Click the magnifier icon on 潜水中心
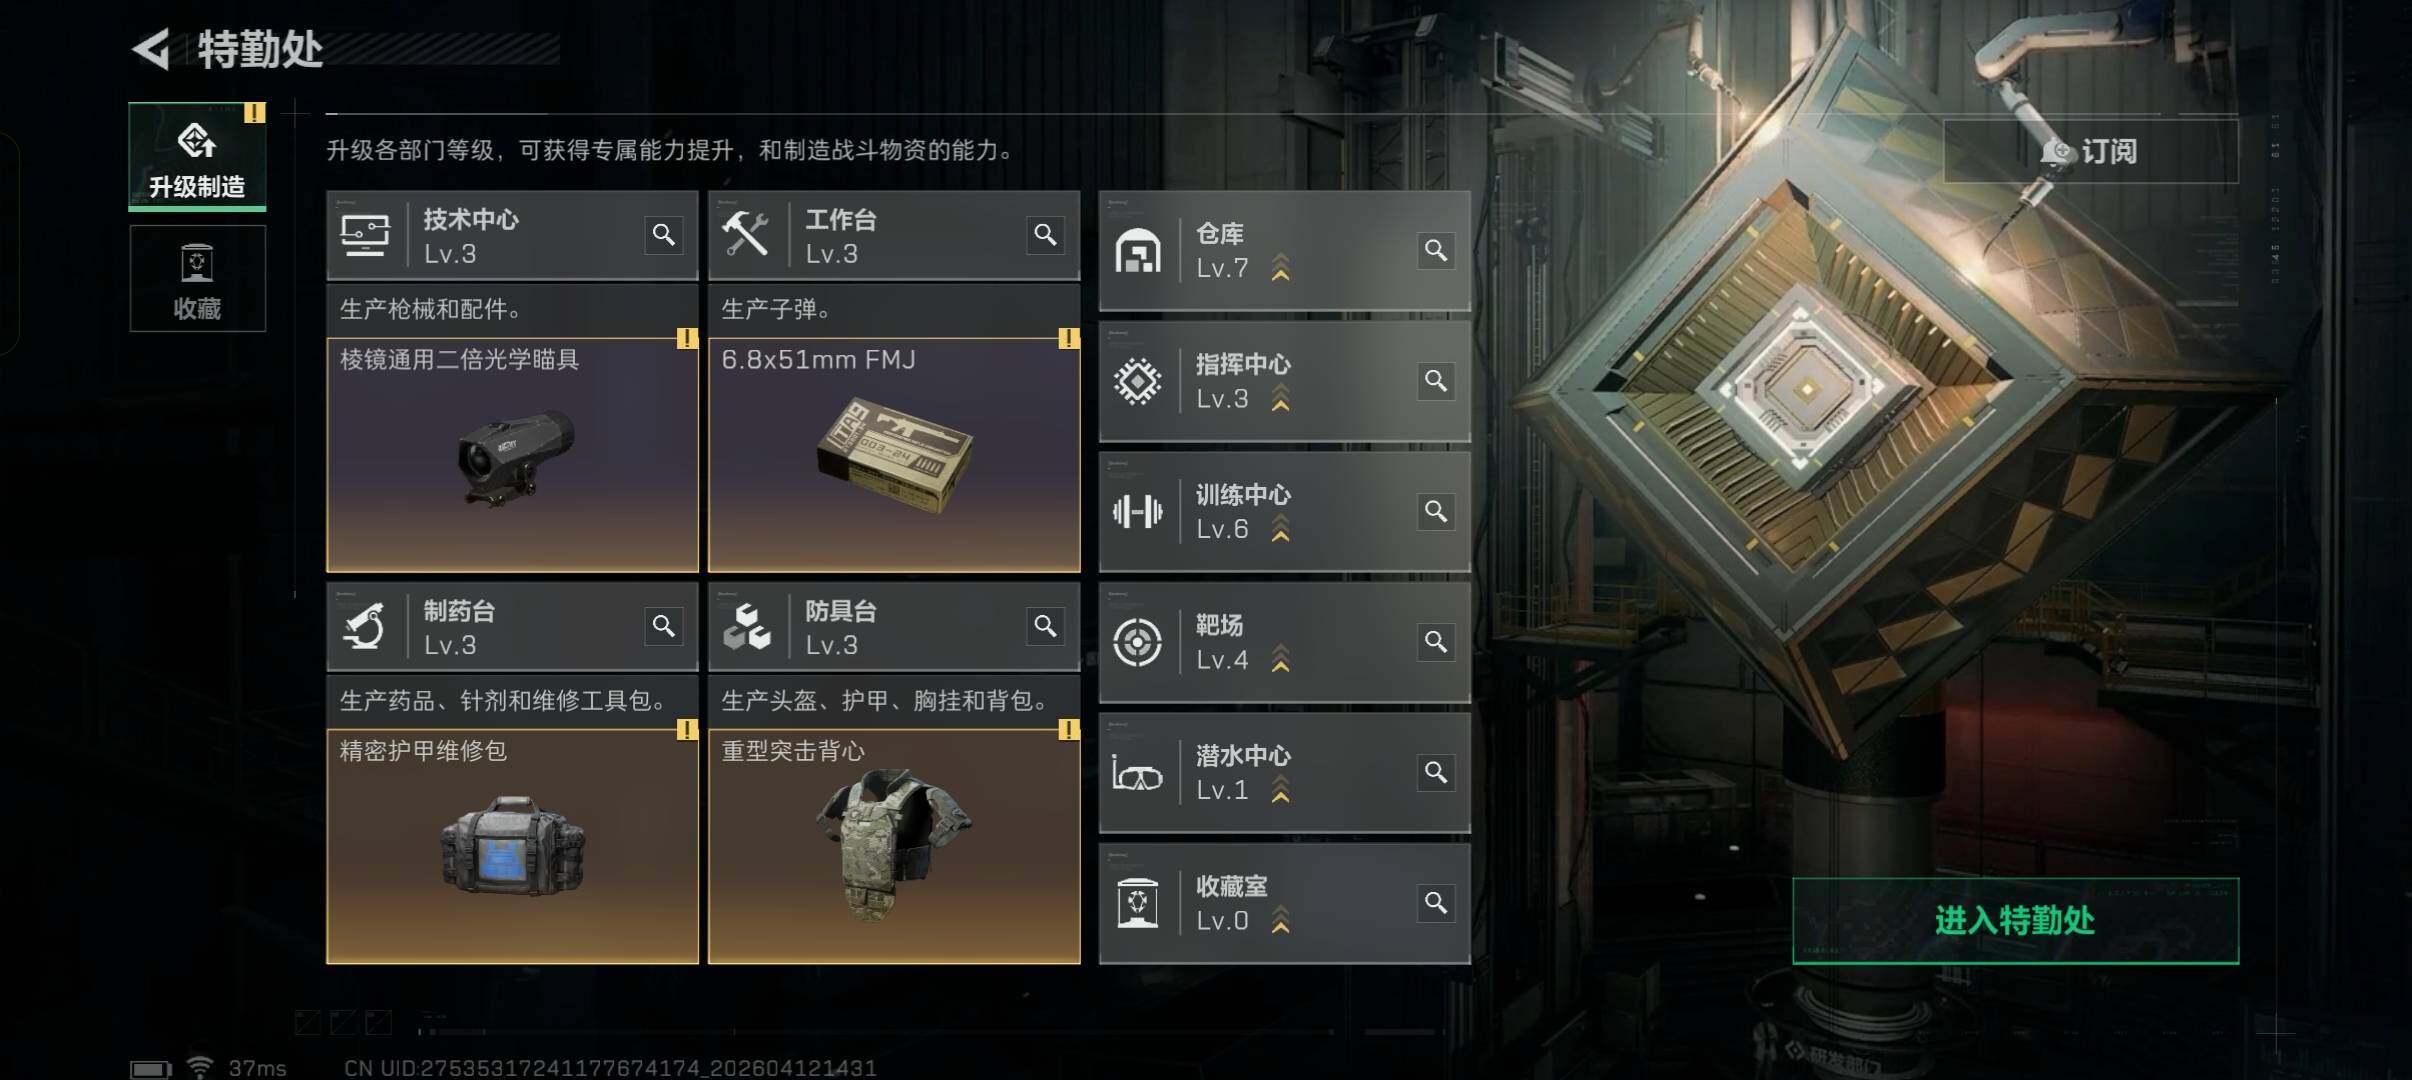The width and height of the screenshot is (2412, 1080). click(1436, 772)
